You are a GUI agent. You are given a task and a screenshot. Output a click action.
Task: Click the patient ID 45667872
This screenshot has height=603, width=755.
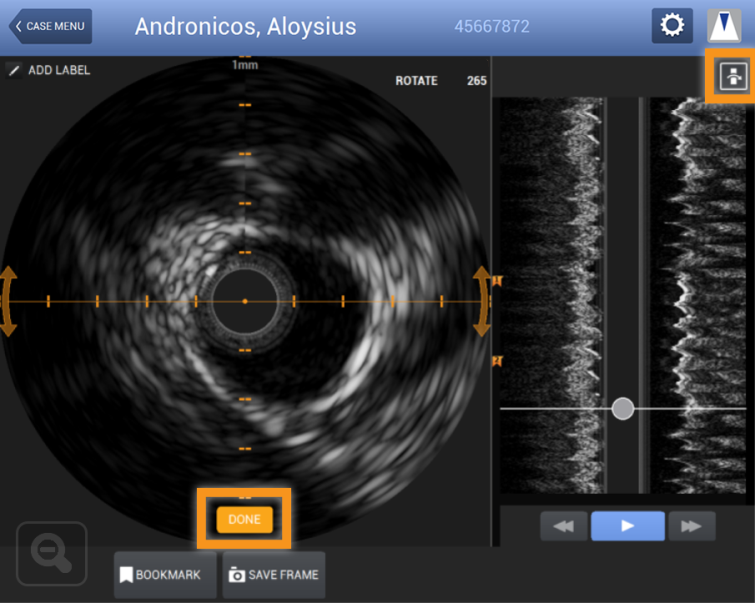click(x=492, y=26)
